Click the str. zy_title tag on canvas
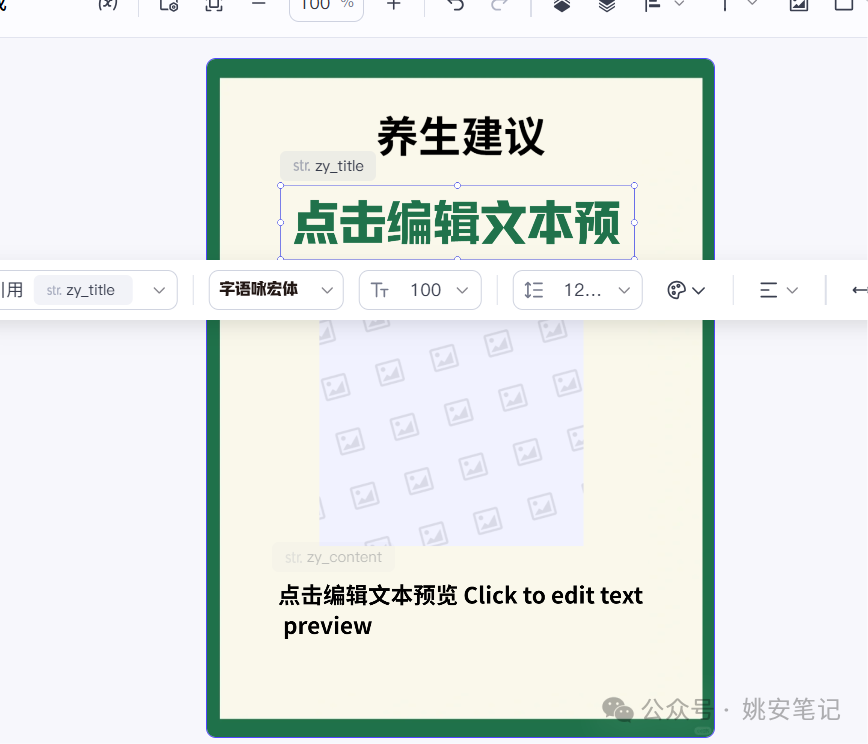This screenshot has width=868, height=744. [328, 166]
